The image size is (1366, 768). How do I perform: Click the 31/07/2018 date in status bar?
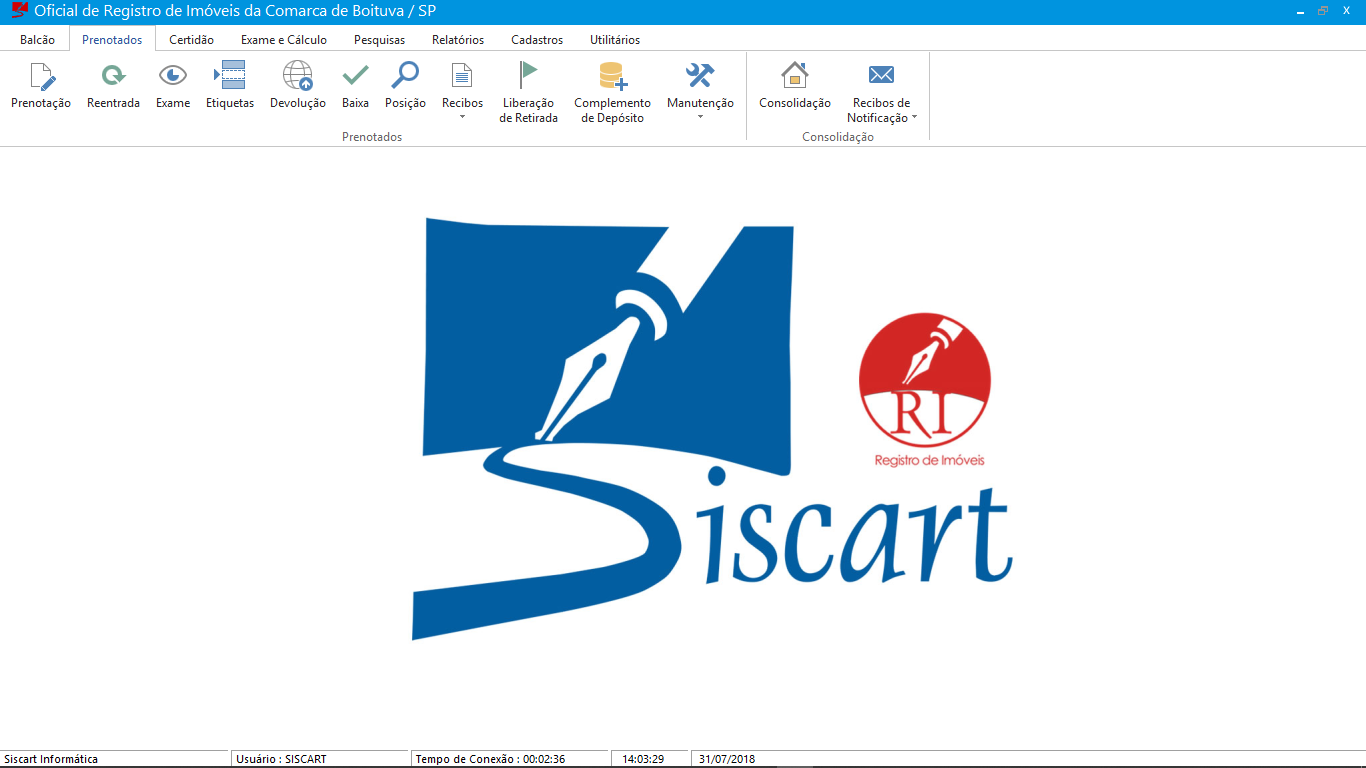click(x=727, y=759)
